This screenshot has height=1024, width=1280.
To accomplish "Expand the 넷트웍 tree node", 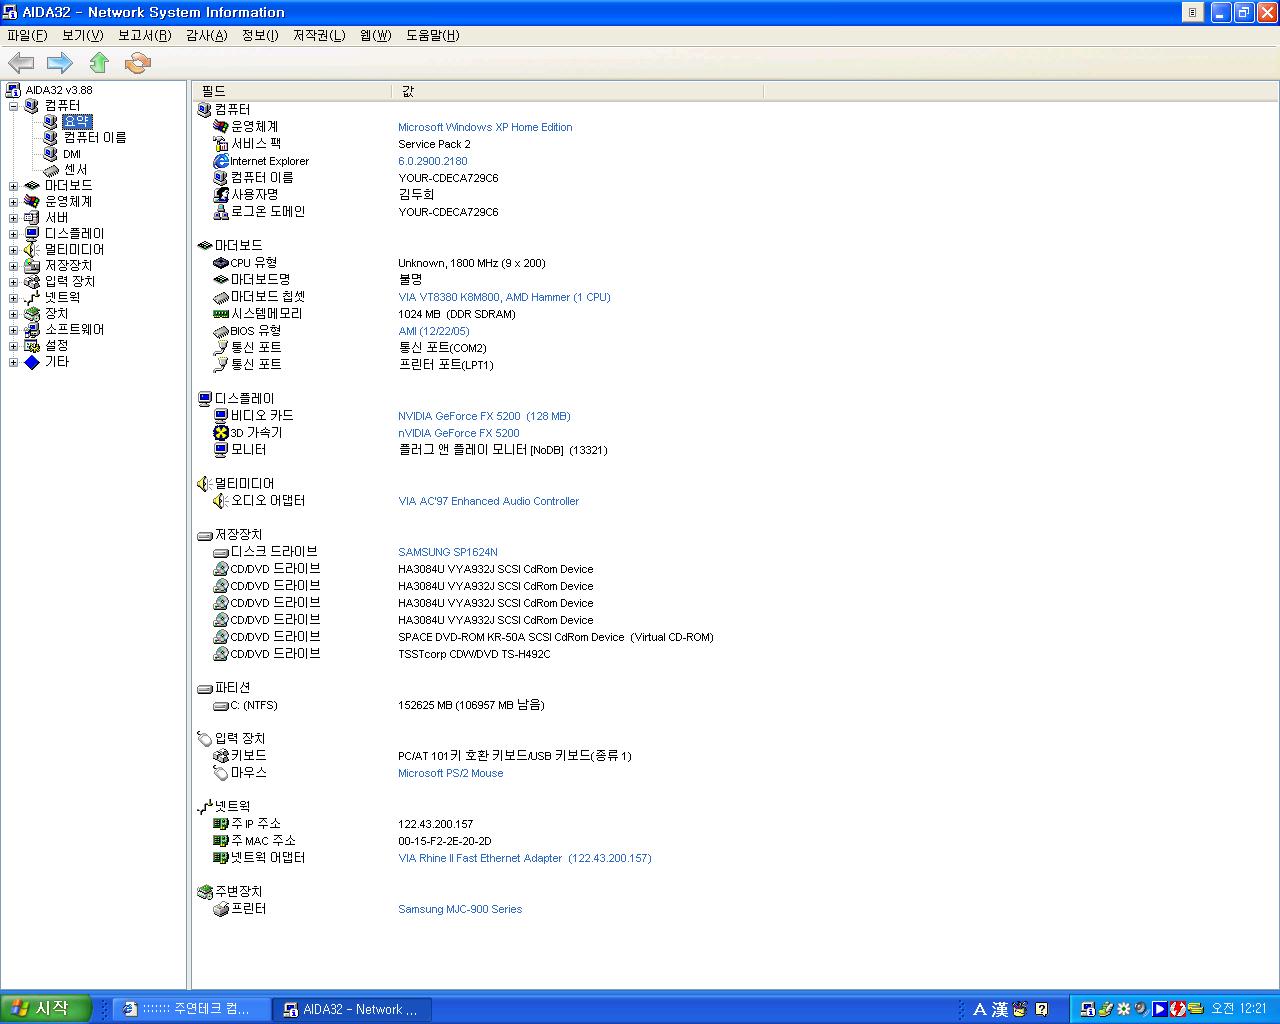I will (x=13, y=298).
